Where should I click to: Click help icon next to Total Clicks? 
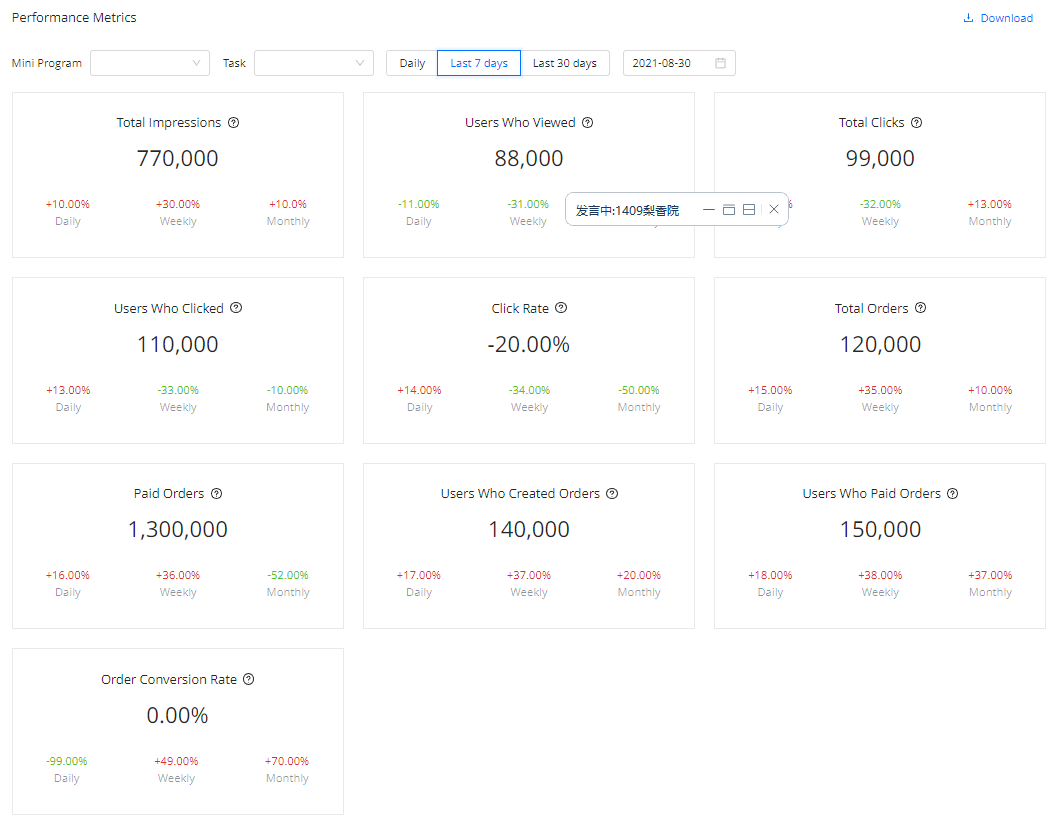(x=917, y=123)
